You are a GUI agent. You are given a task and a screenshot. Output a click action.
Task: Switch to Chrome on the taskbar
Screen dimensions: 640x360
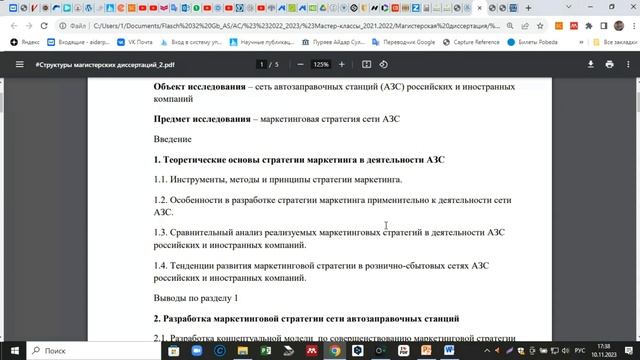(x=335, y=351)
